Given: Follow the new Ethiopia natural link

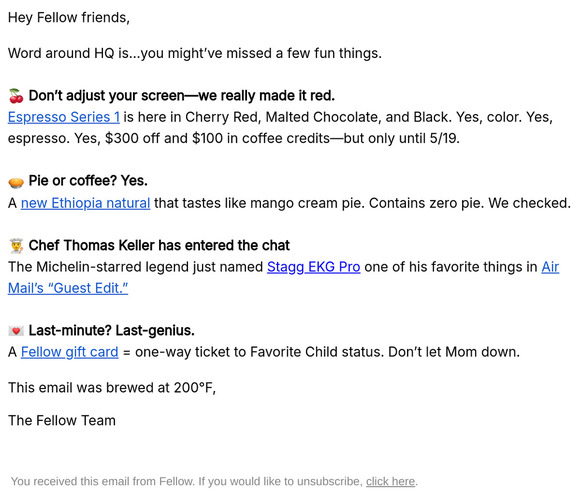Looking at the screenshot, I should pos(85,203).
